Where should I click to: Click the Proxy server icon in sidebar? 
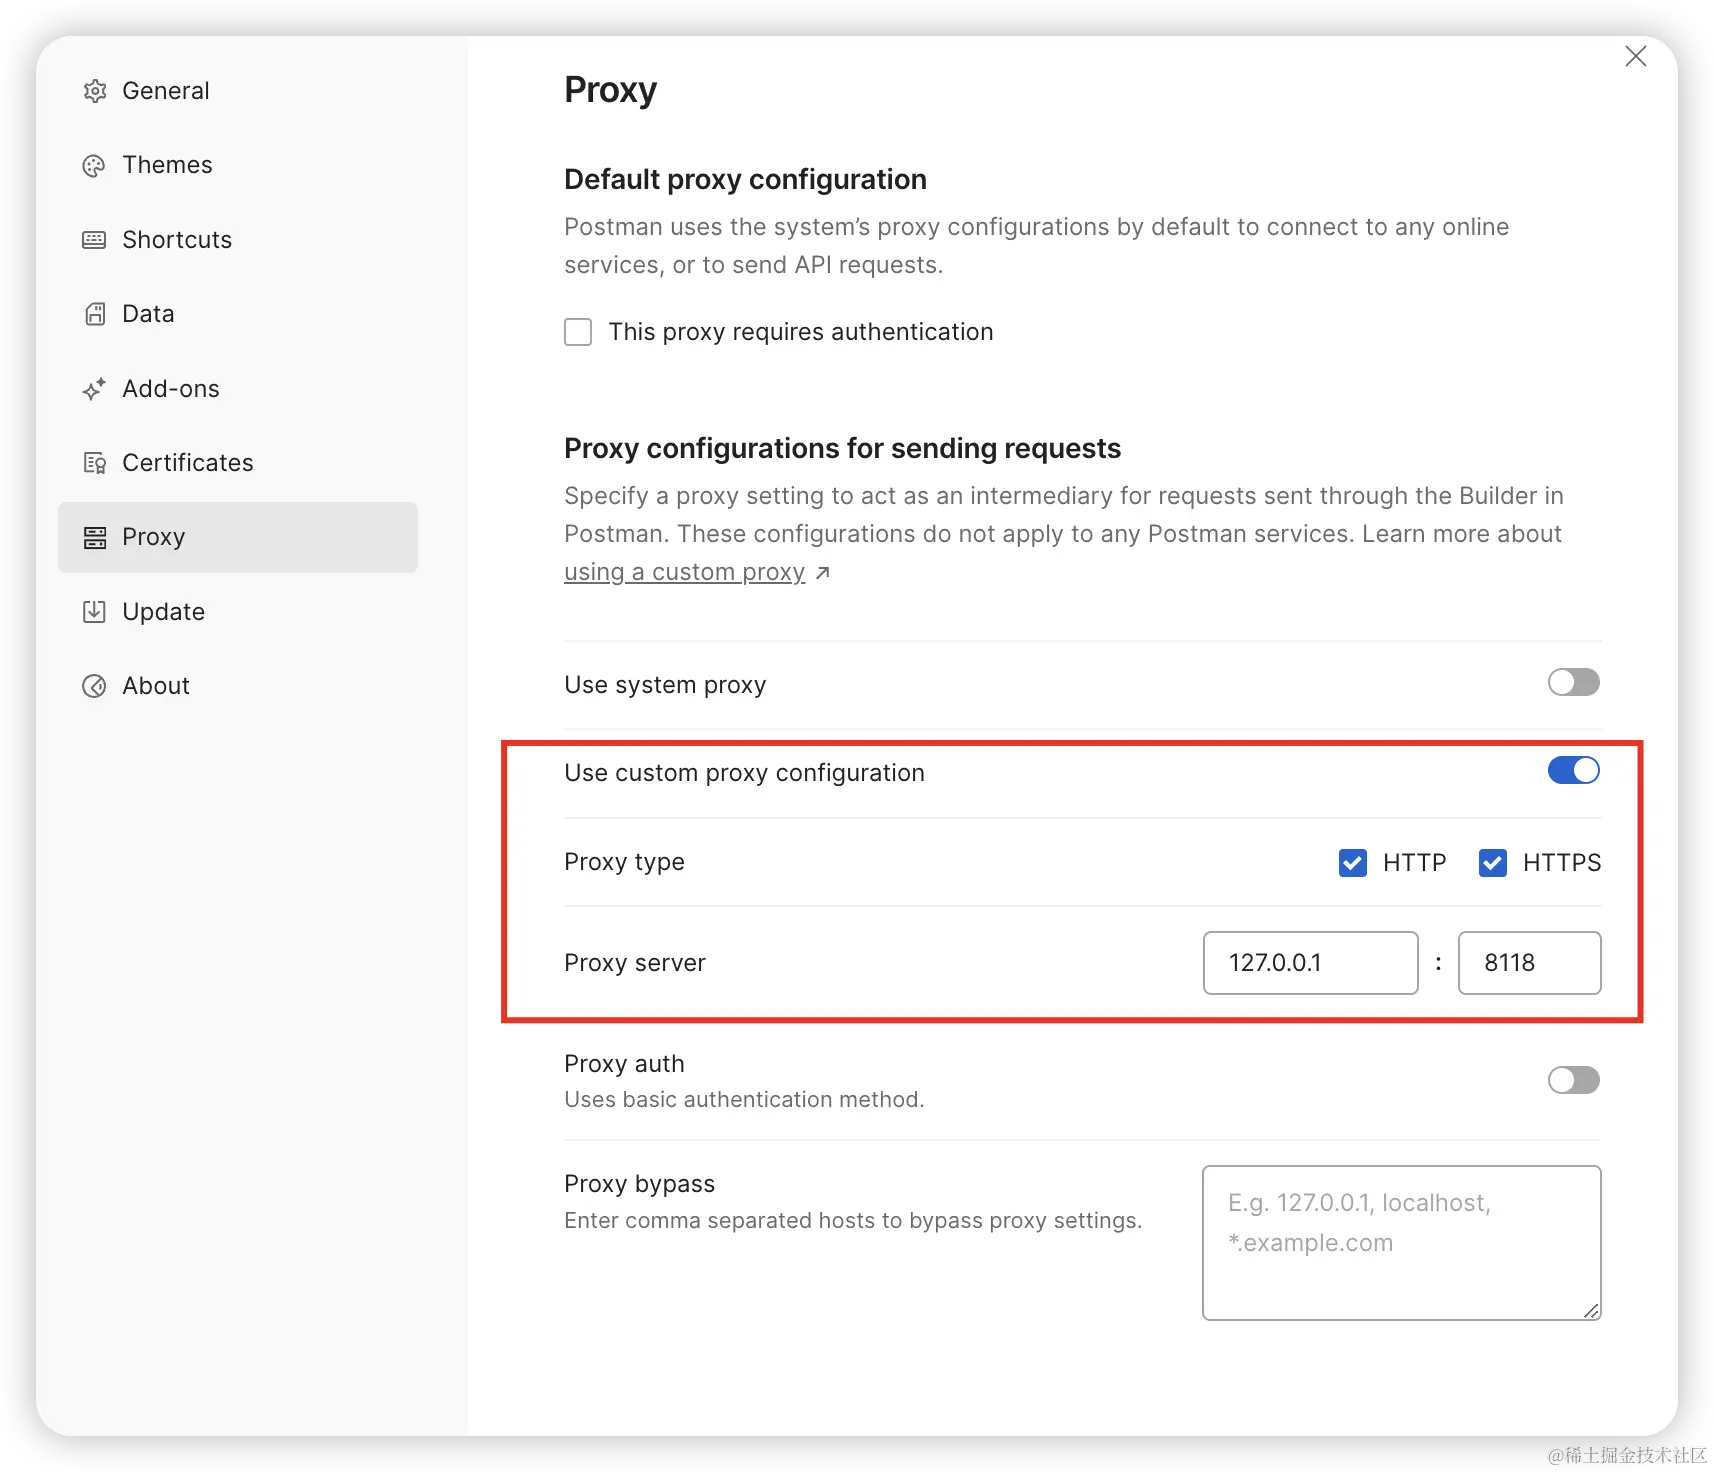coord(94,537)
